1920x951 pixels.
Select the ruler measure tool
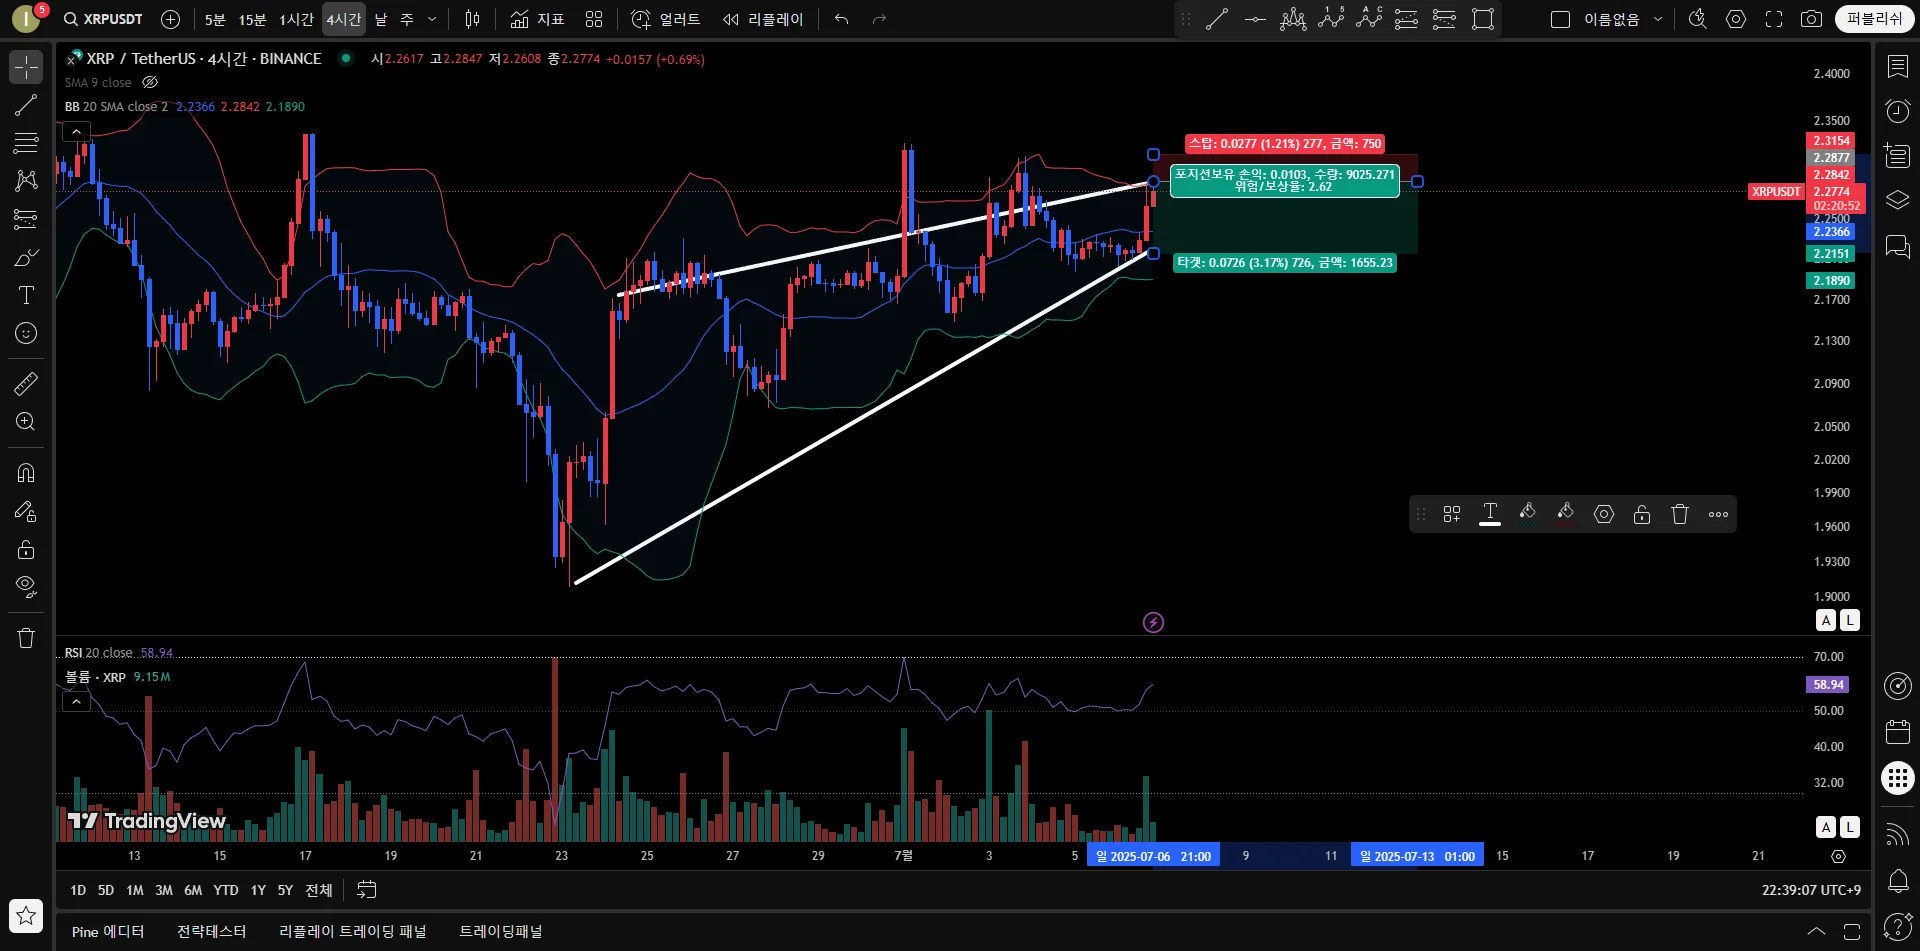[26, 383]
